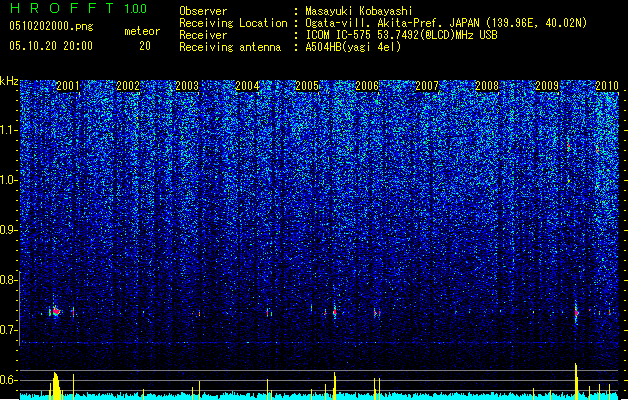
Task: Click the Receiver label
Action: (203, 35)
